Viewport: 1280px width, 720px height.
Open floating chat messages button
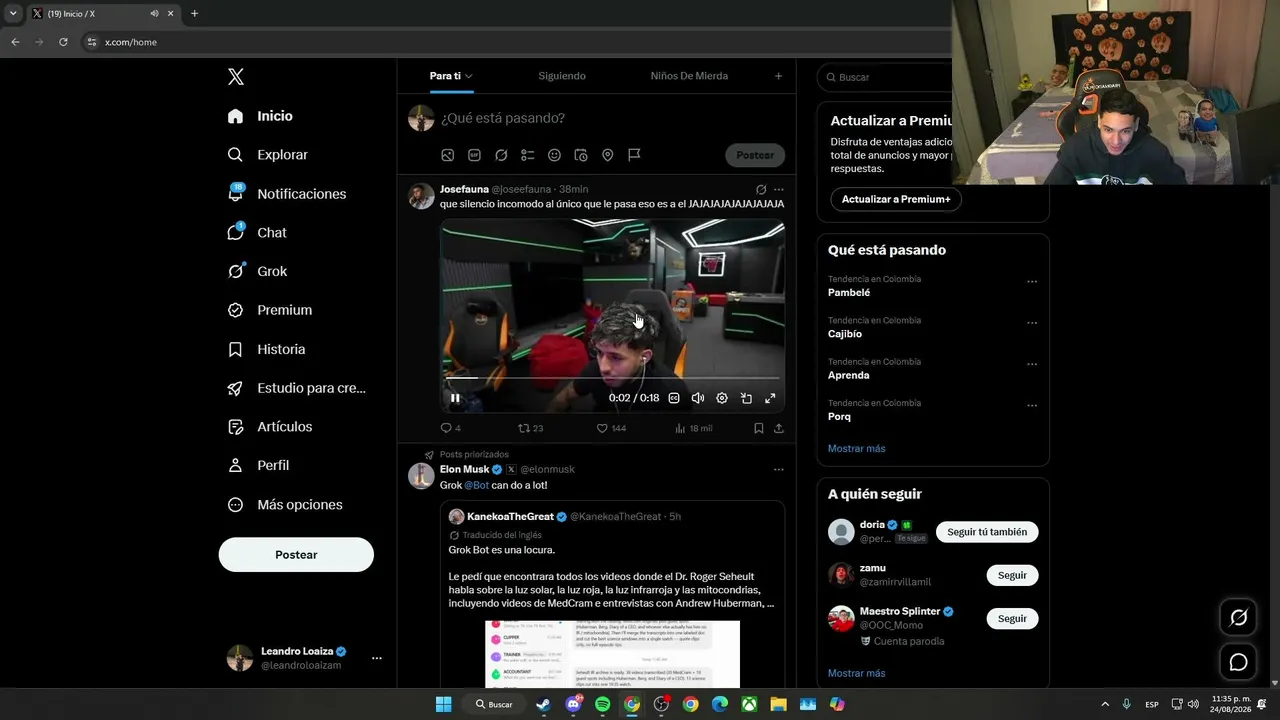pyautogui.click(x=1238, y=662)
